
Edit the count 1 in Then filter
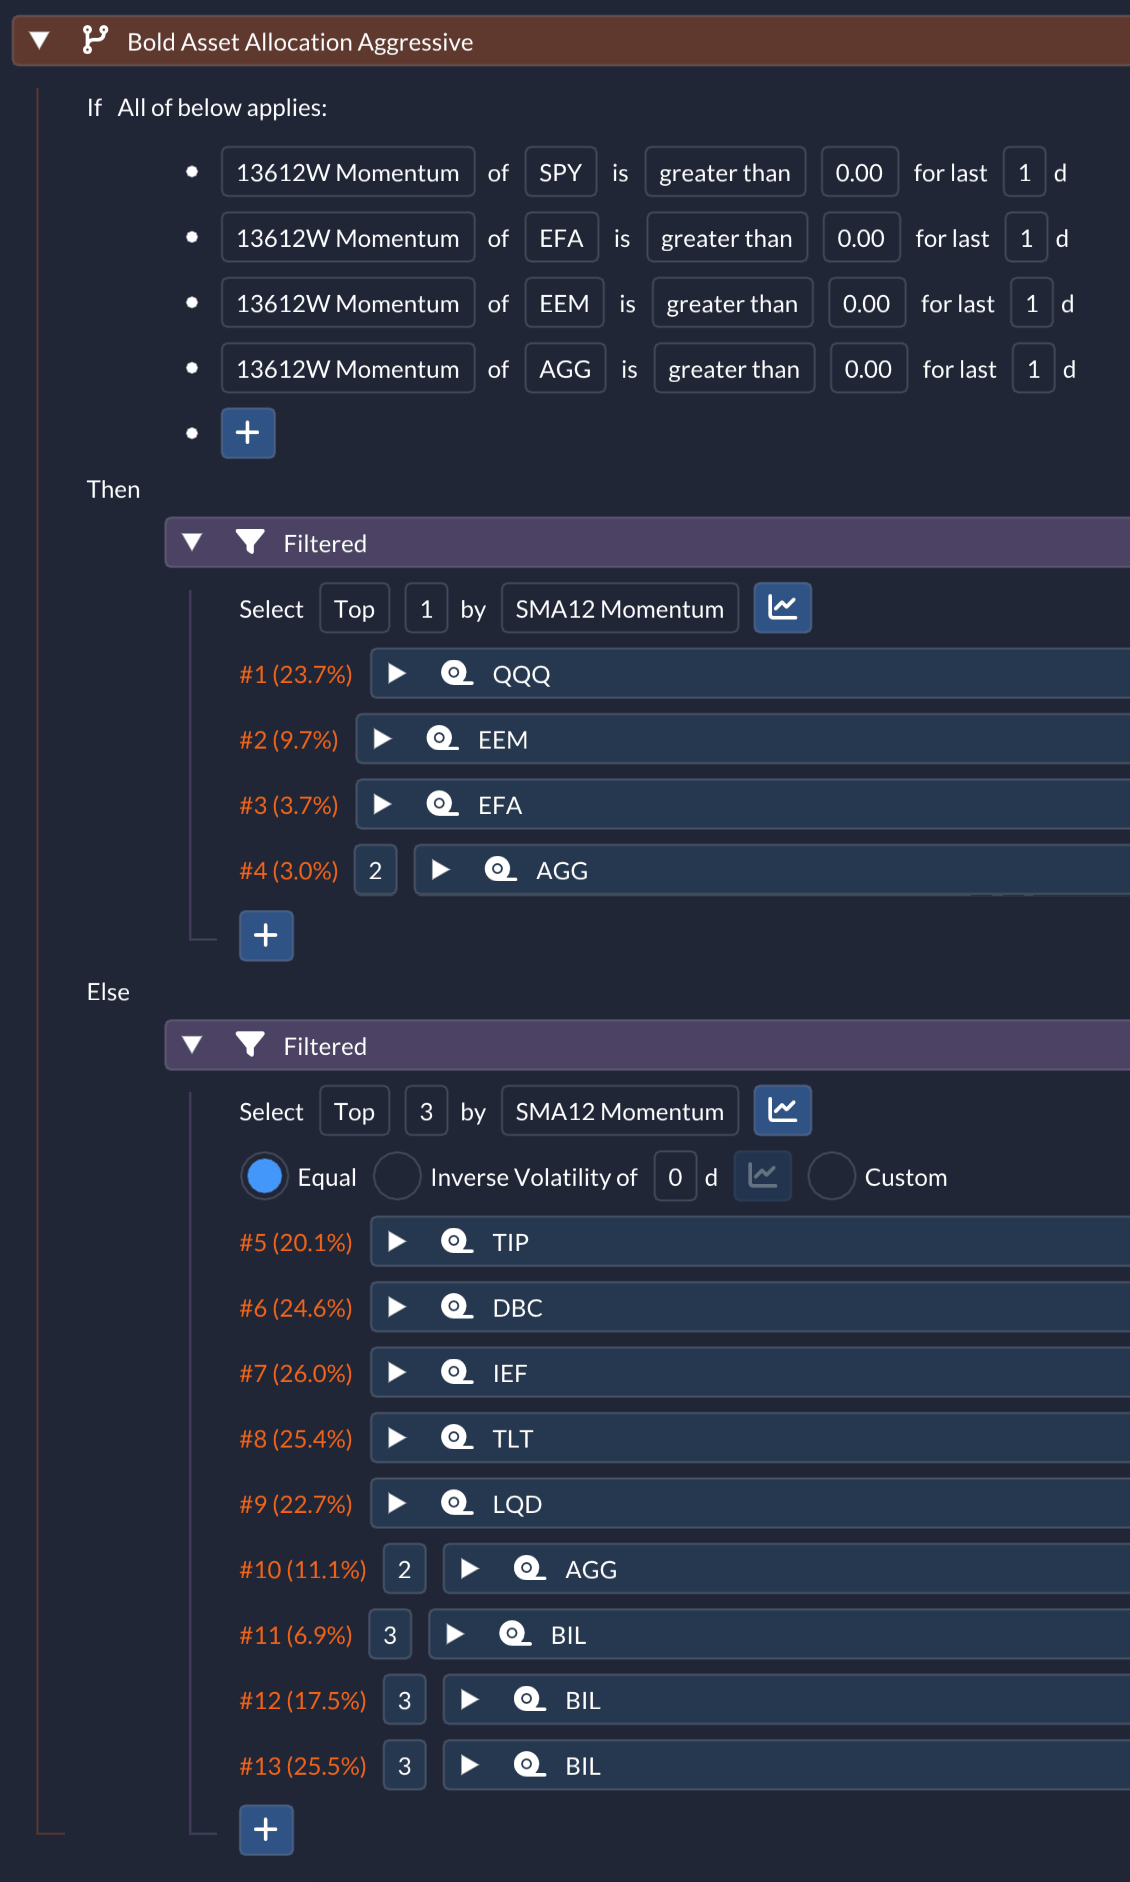[426, 609]
